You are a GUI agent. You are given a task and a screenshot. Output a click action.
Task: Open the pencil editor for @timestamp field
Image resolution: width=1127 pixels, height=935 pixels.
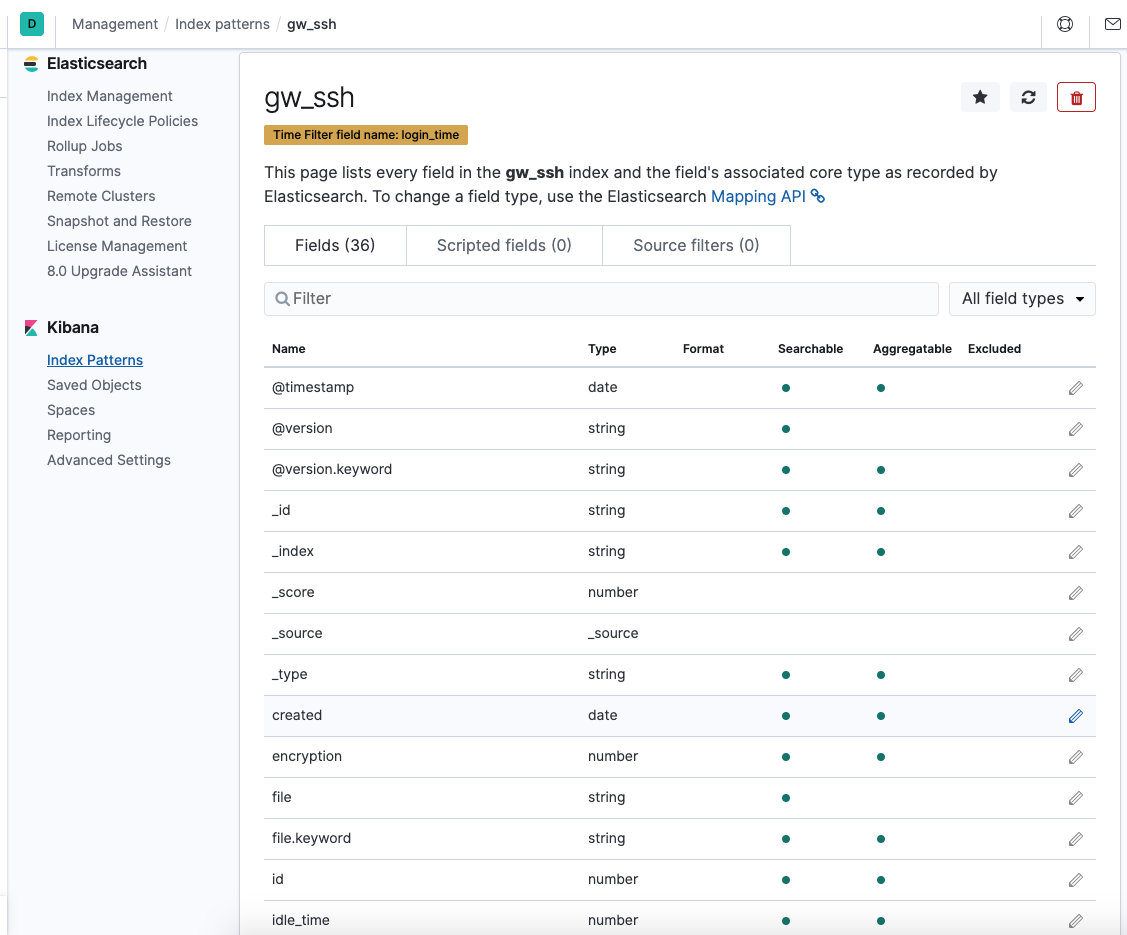[1075, 388]
